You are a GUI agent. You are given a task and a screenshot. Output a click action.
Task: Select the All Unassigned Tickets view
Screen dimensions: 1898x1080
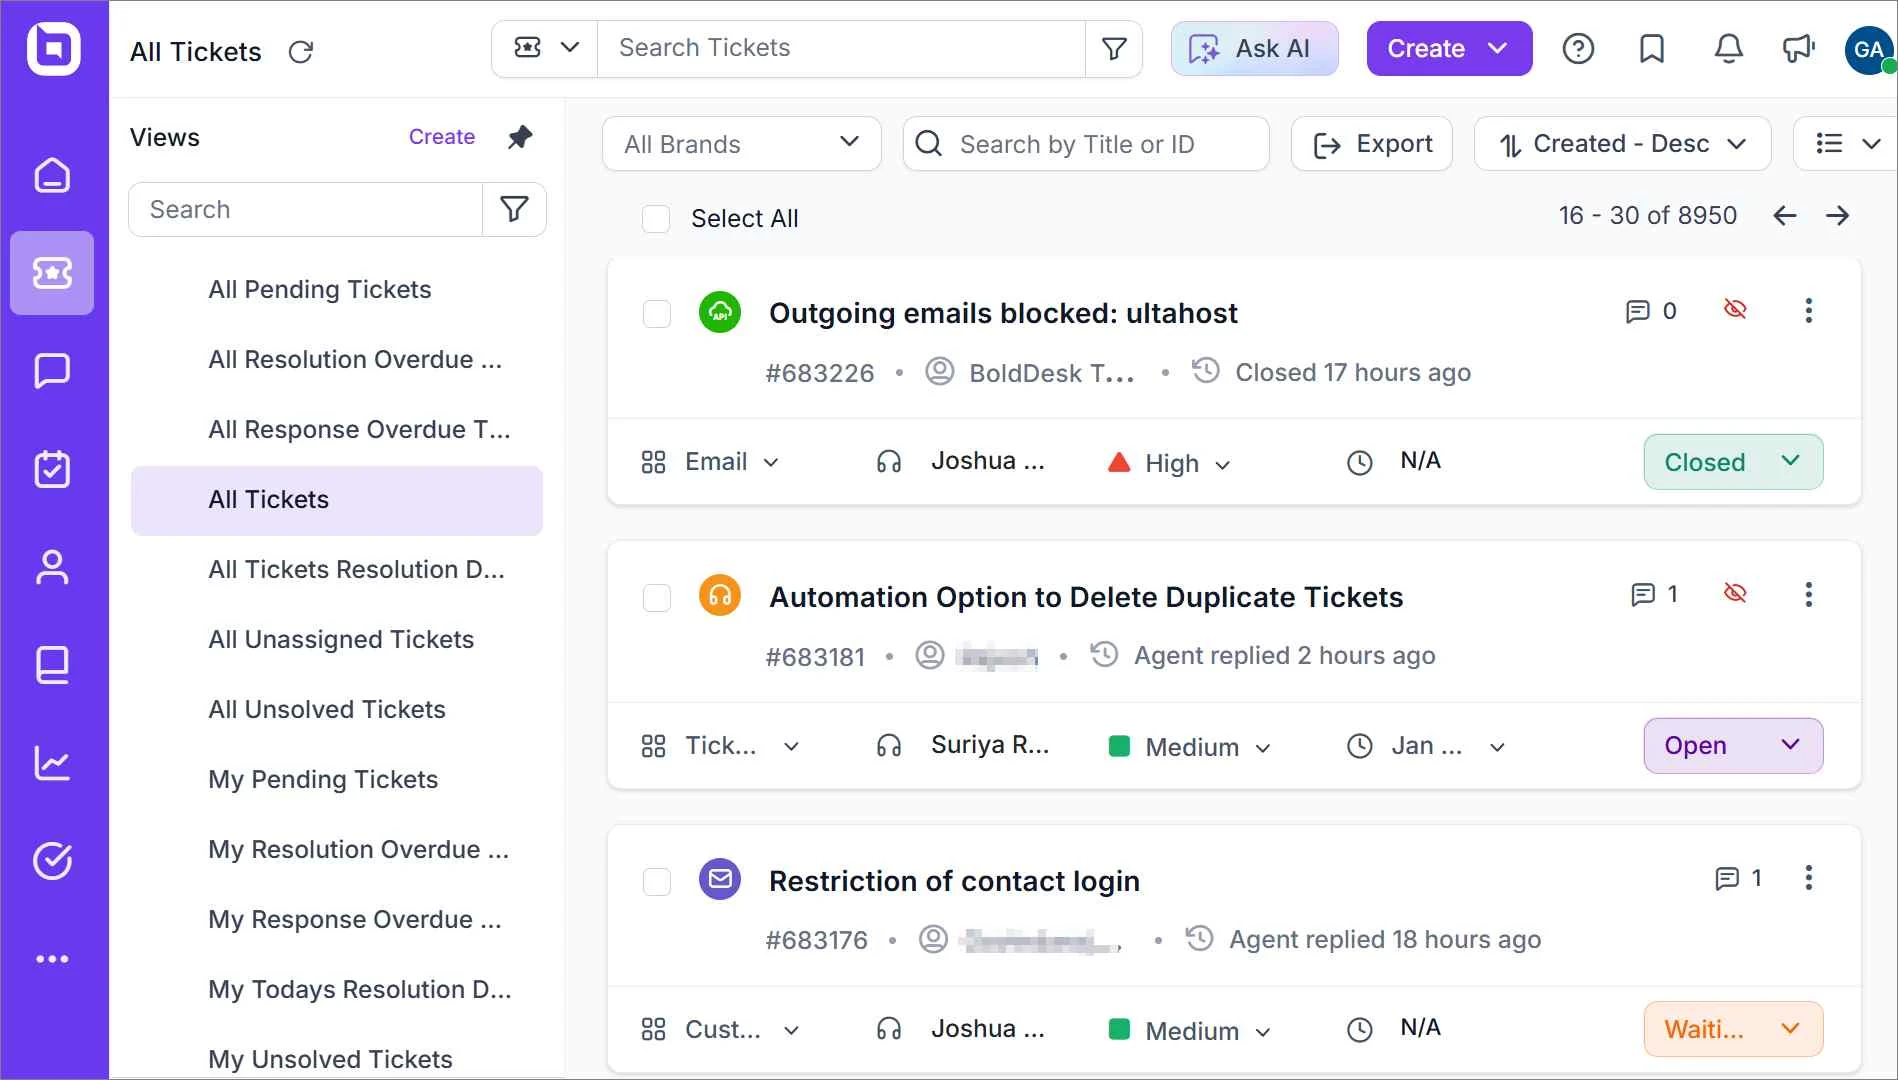(337, 640)
